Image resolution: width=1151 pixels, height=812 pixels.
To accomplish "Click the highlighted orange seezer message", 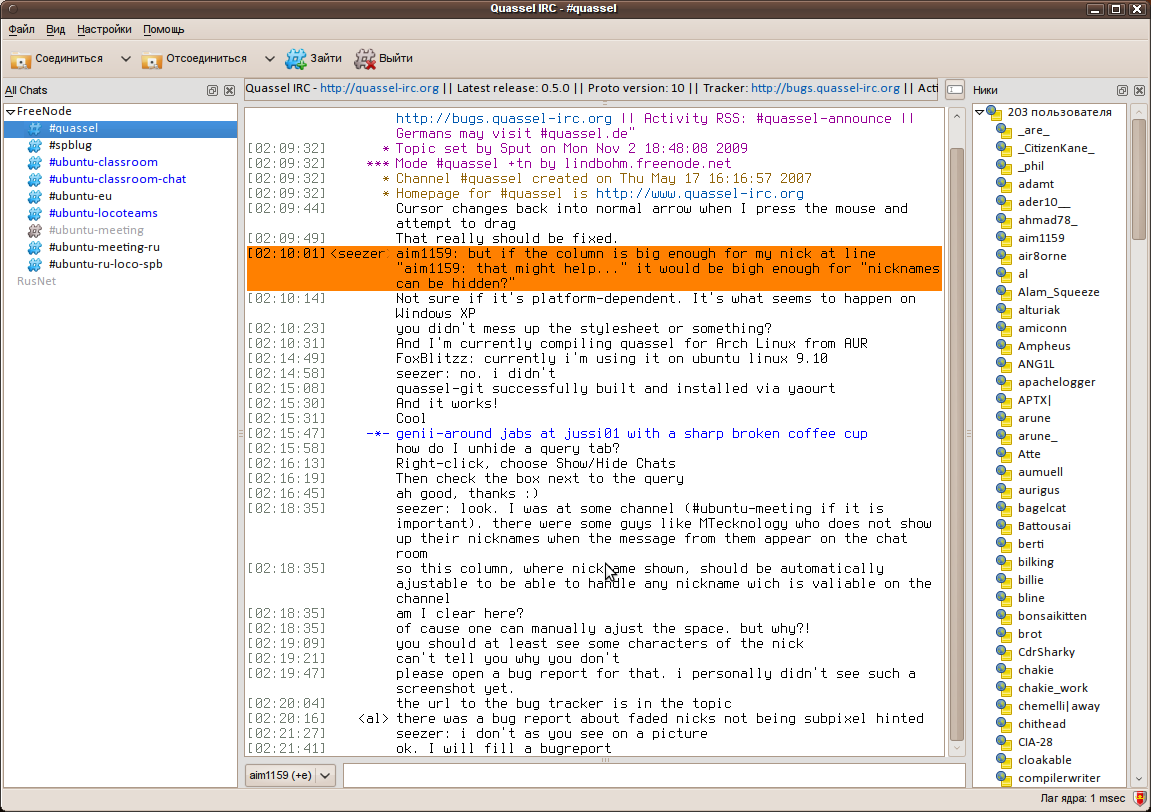I will [x=594, y=269].
